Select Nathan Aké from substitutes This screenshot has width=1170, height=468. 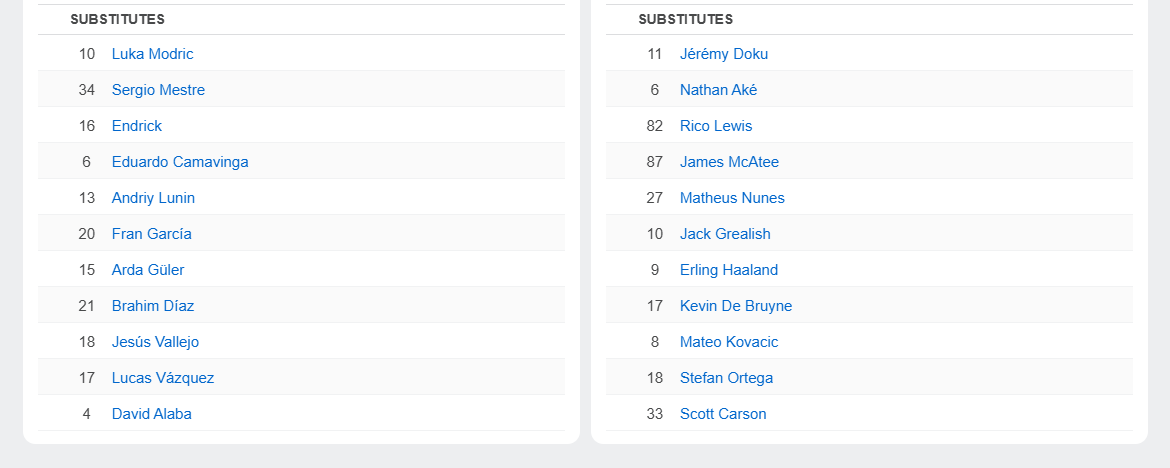pos(718,90)
